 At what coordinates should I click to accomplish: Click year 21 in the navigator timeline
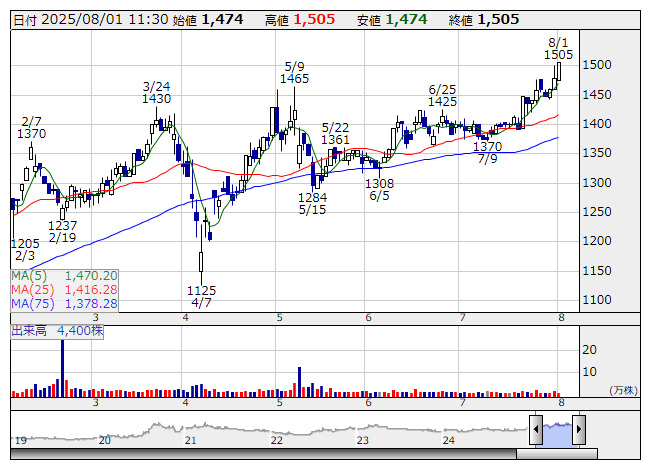(x=190, y=440)
